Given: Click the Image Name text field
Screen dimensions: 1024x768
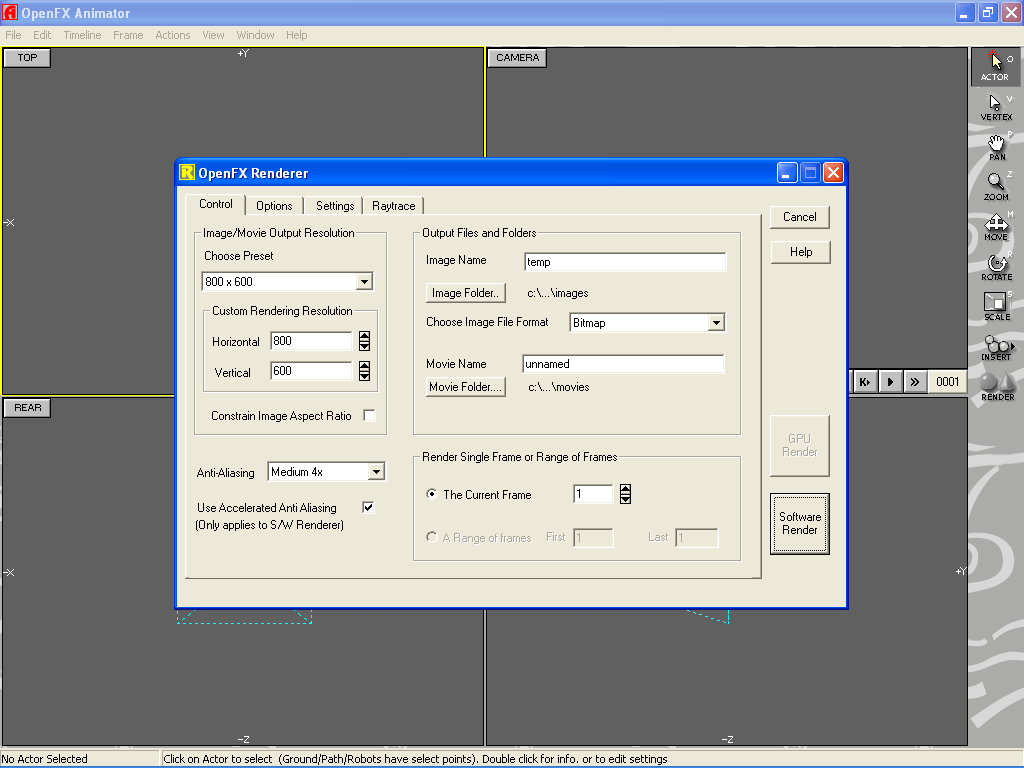Looking at the screenshot, I should pyautogui.click(x=625, y=262).
